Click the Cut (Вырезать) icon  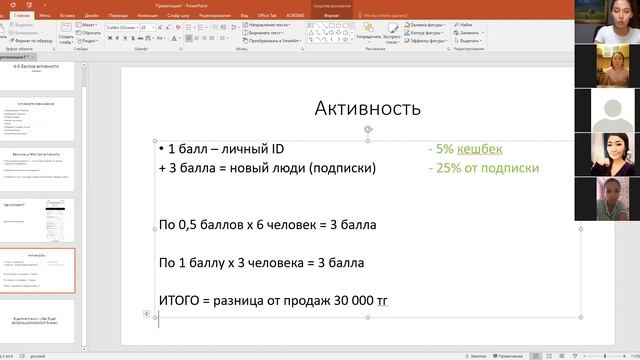tap(12, 25)
